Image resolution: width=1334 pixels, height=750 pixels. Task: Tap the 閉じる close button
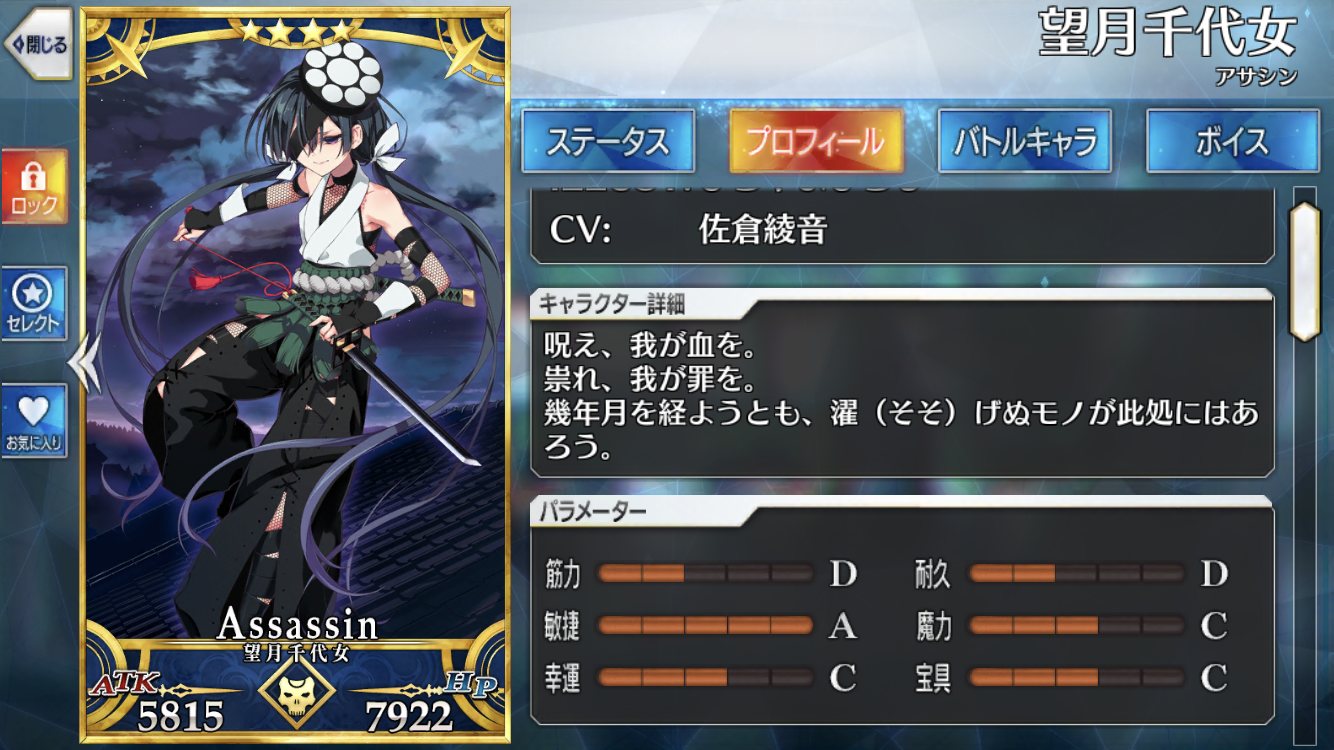click(x=36, y=44)
